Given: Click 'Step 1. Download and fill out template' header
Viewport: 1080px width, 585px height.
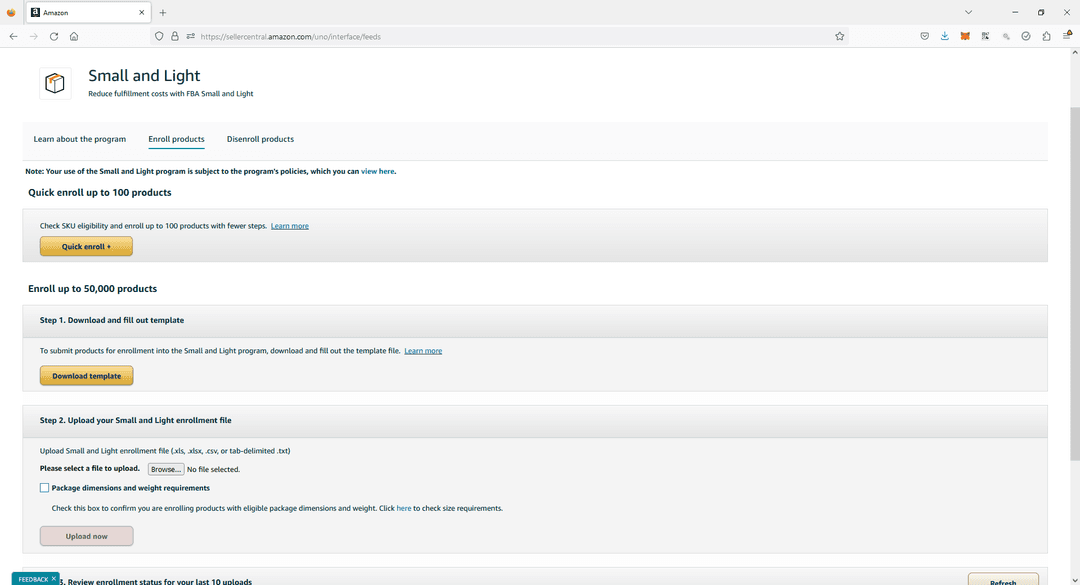Looking at the screenshot, I should click(112, 320).
